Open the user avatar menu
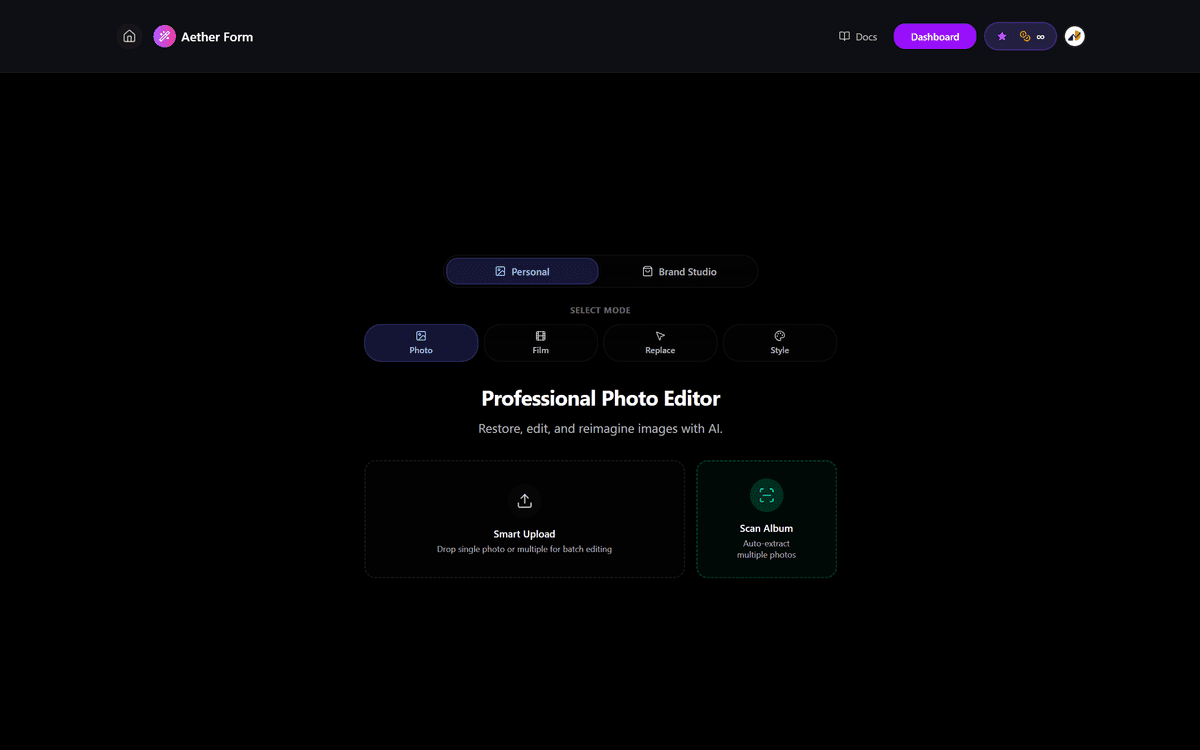The width and height of the screenshot is (1200, 750). pos(1074,36)
